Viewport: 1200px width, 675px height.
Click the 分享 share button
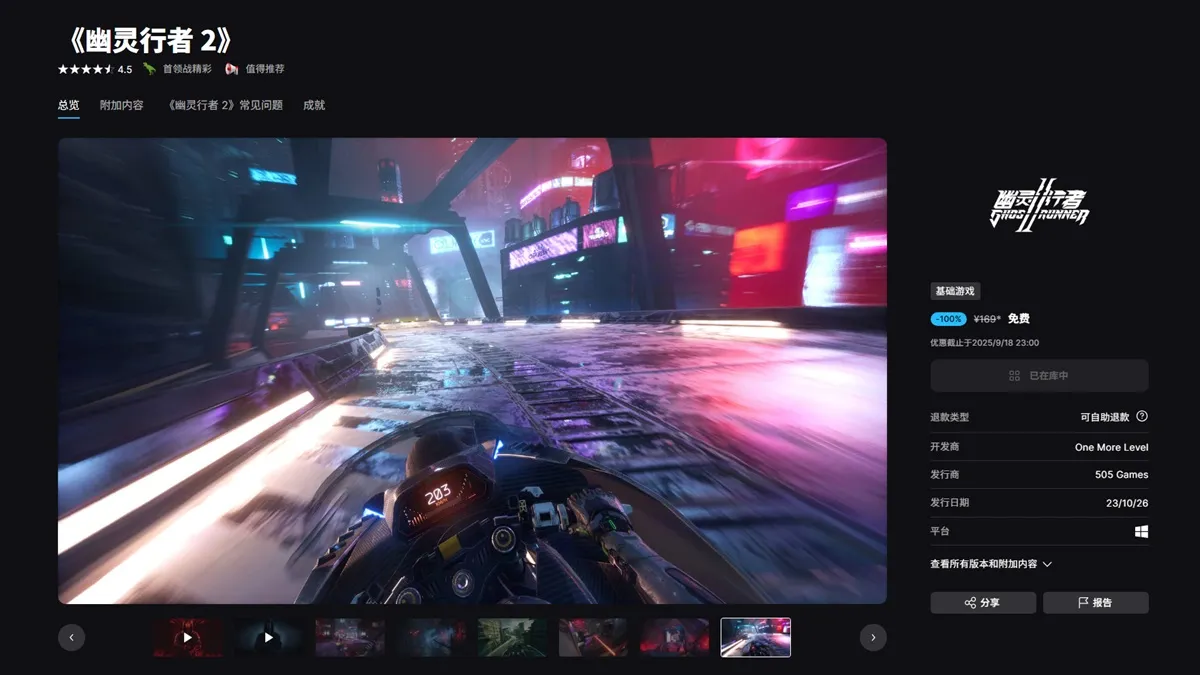coord(983,603)
